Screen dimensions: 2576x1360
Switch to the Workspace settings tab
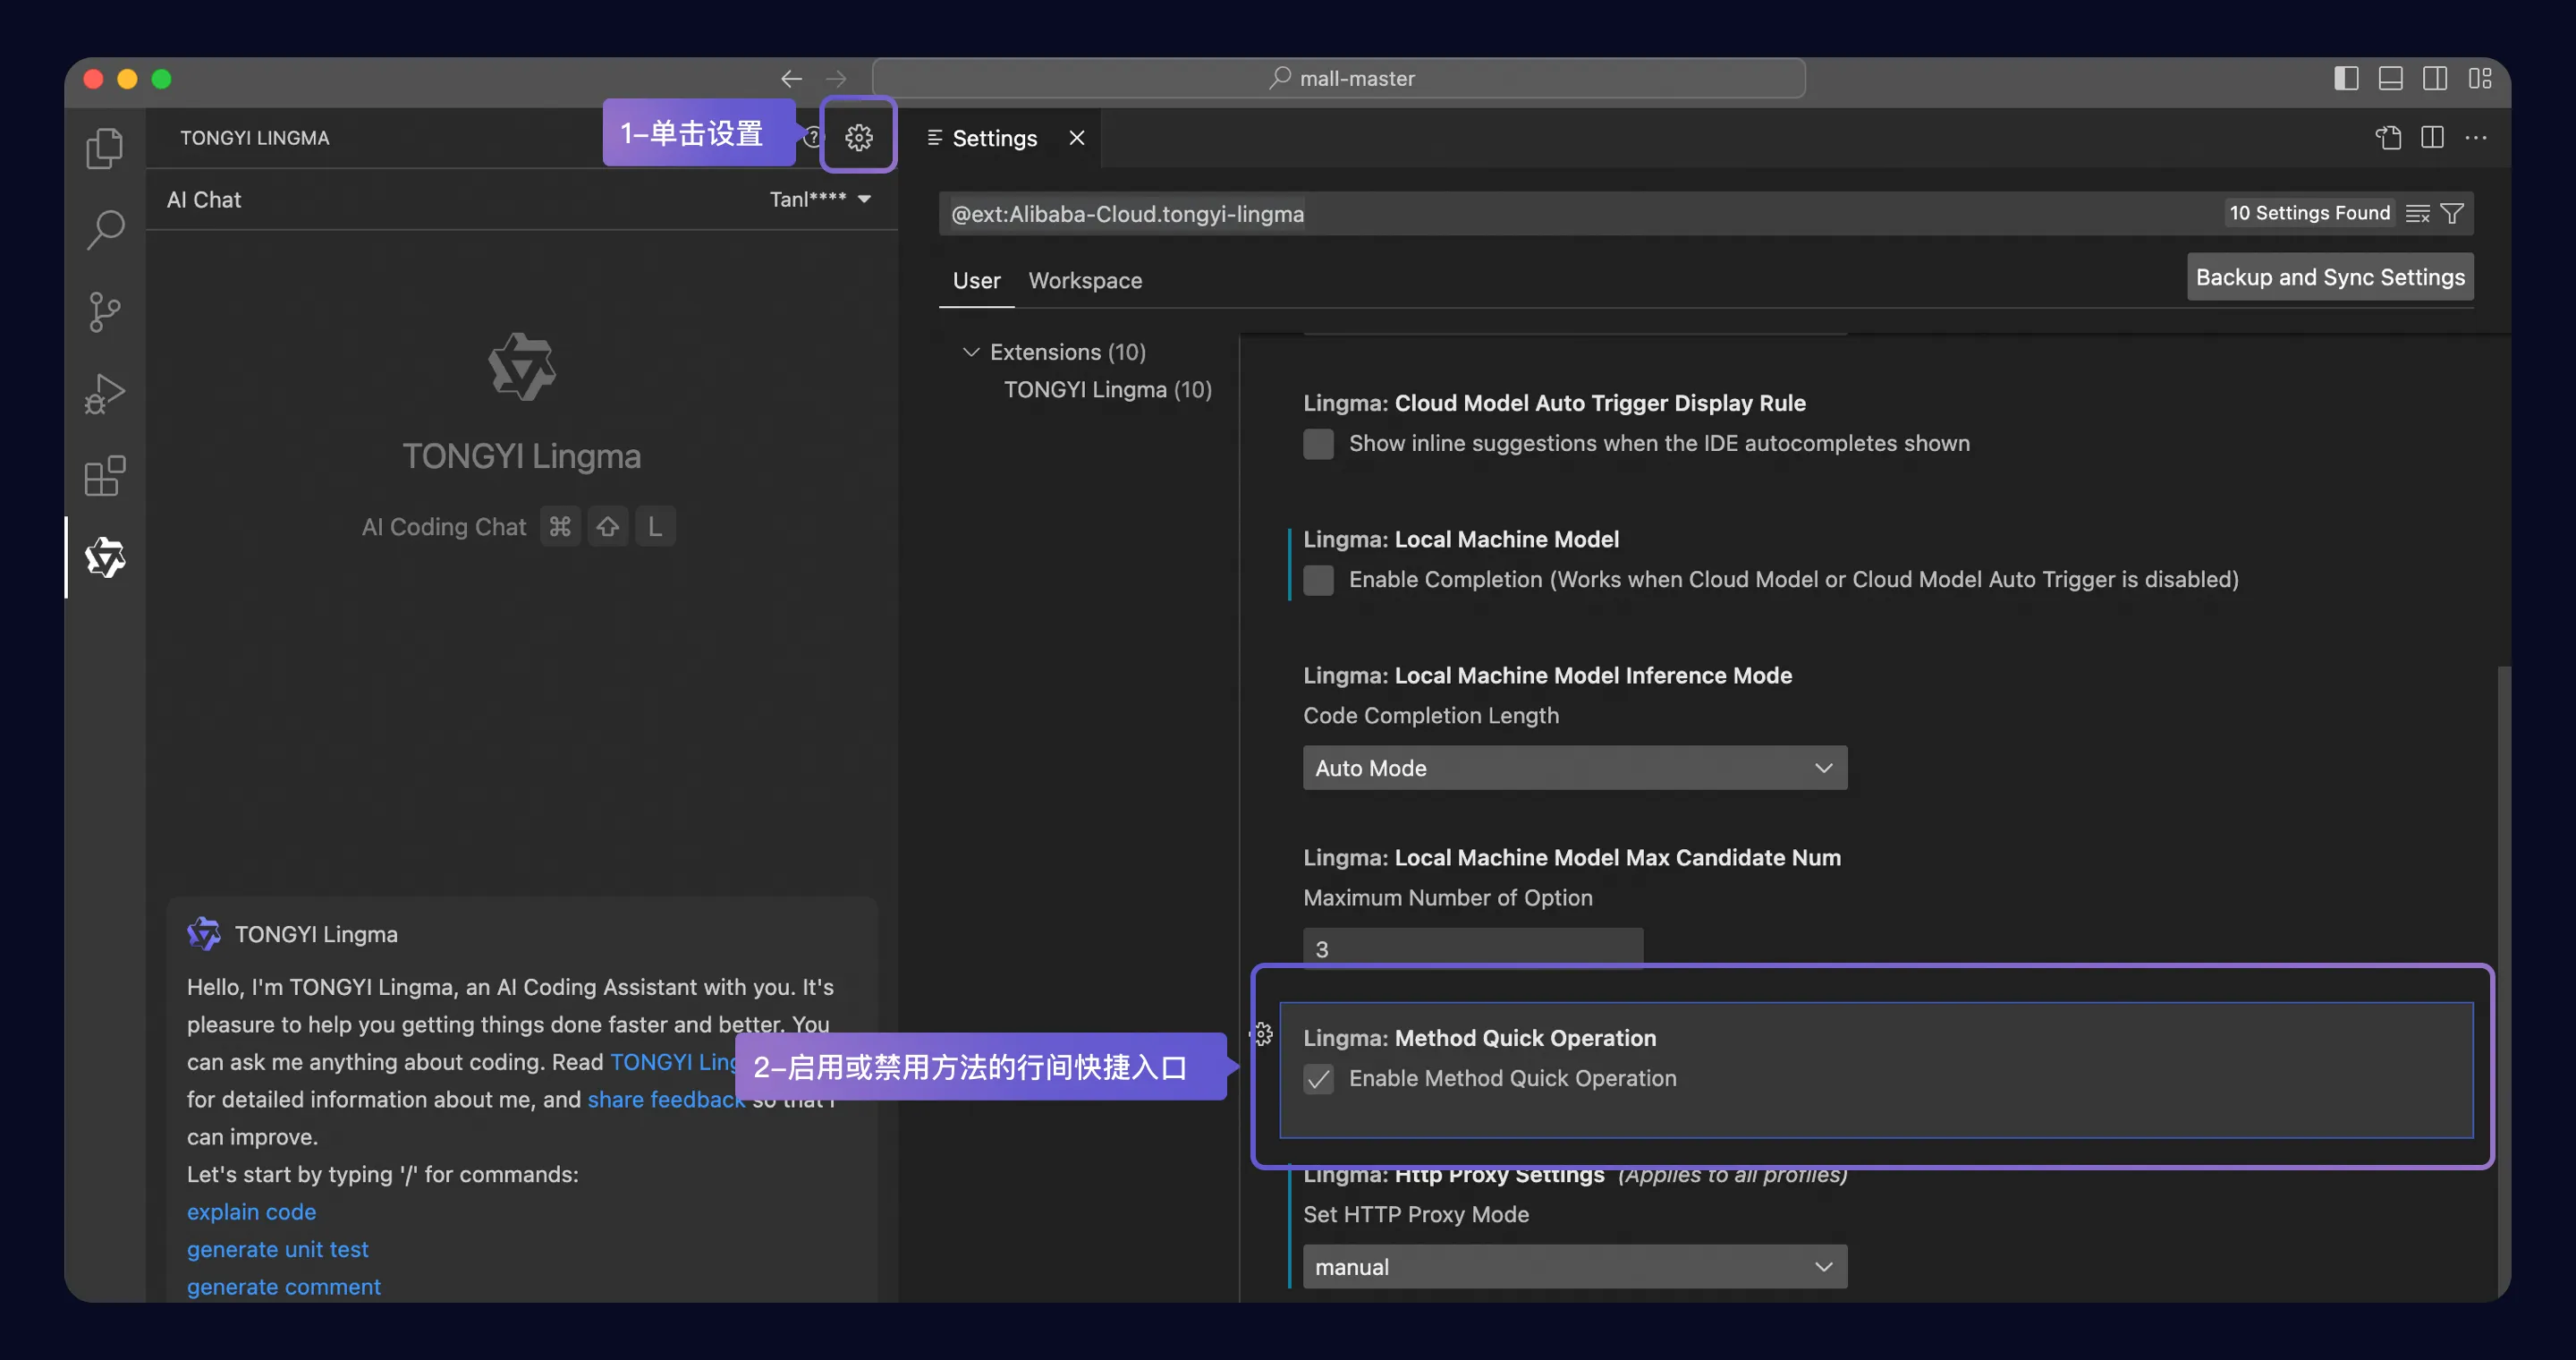(1085, 280)
